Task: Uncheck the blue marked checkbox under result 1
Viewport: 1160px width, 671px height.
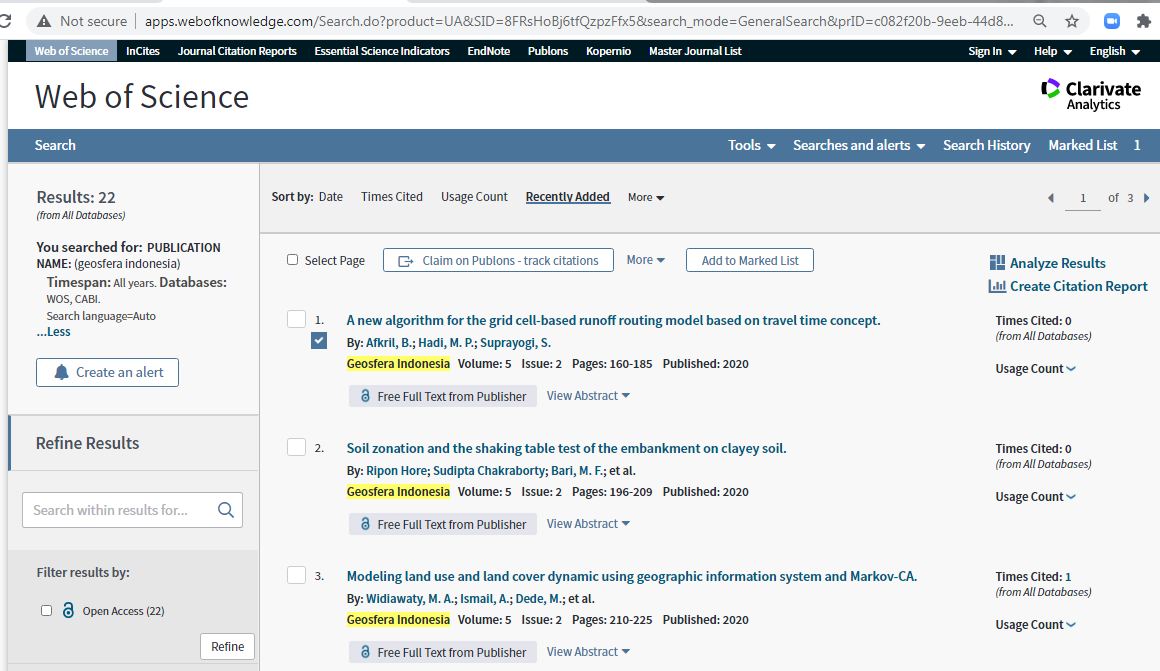Action: 319,340
